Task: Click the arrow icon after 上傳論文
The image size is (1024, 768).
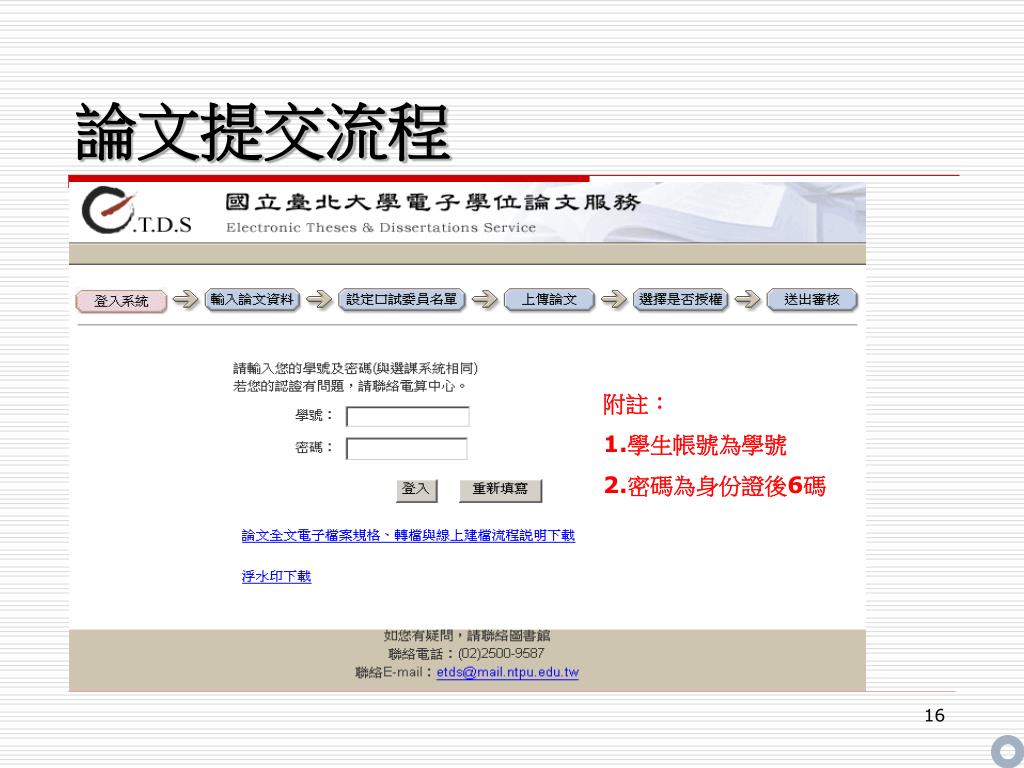Action: (x=614, y=300)
